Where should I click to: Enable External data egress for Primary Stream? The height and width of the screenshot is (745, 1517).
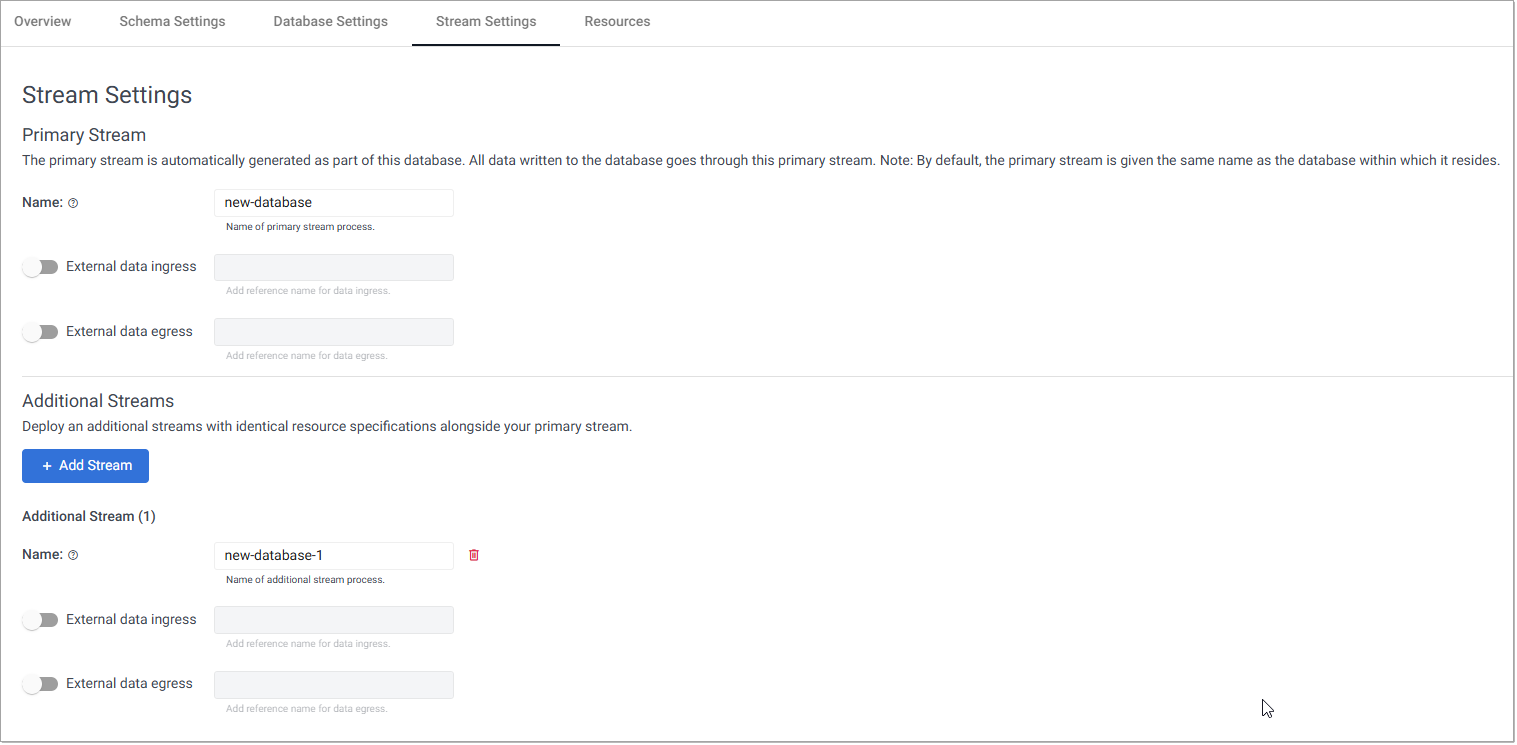[x=41, y=332]
